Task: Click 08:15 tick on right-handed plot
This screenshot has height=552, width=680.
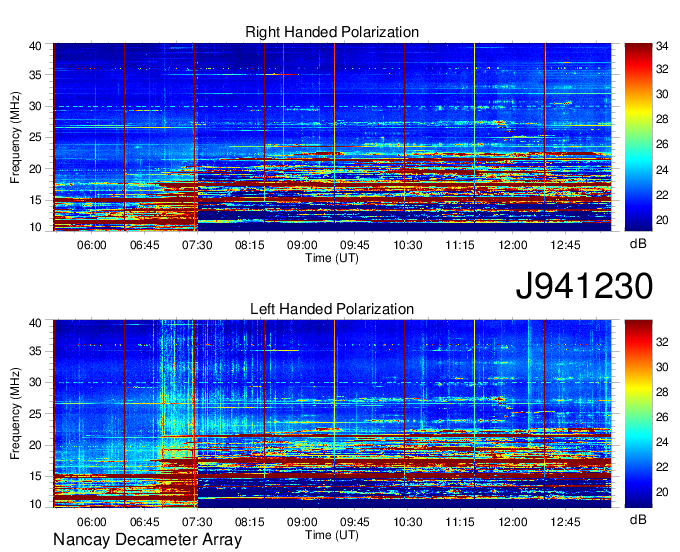Action: 249,245
